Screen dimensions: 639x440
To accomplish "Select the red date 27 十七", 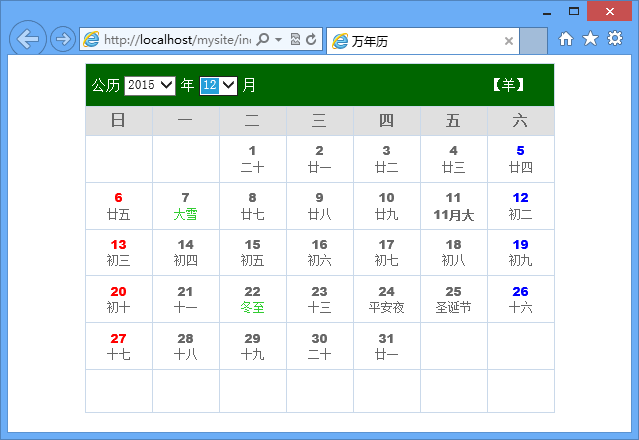I will (119, 346).
